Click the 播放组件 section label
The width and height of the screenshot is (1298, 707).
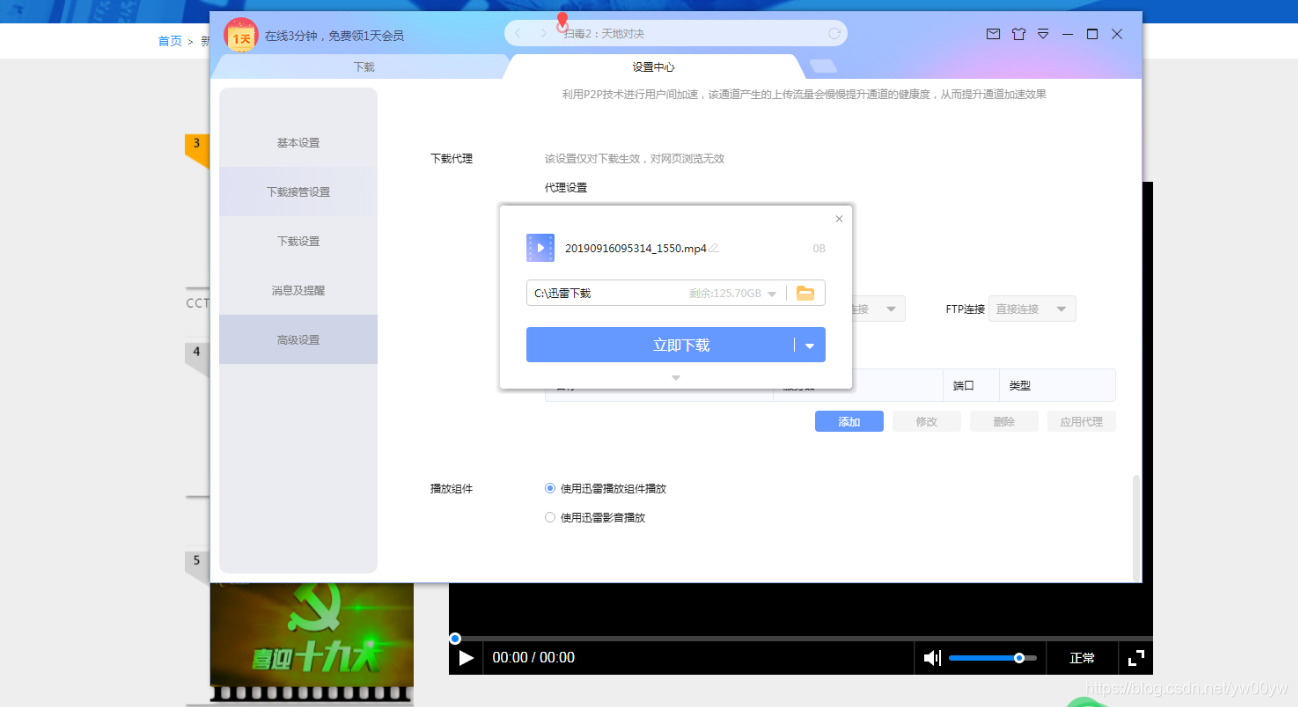(x=451, y=489)
